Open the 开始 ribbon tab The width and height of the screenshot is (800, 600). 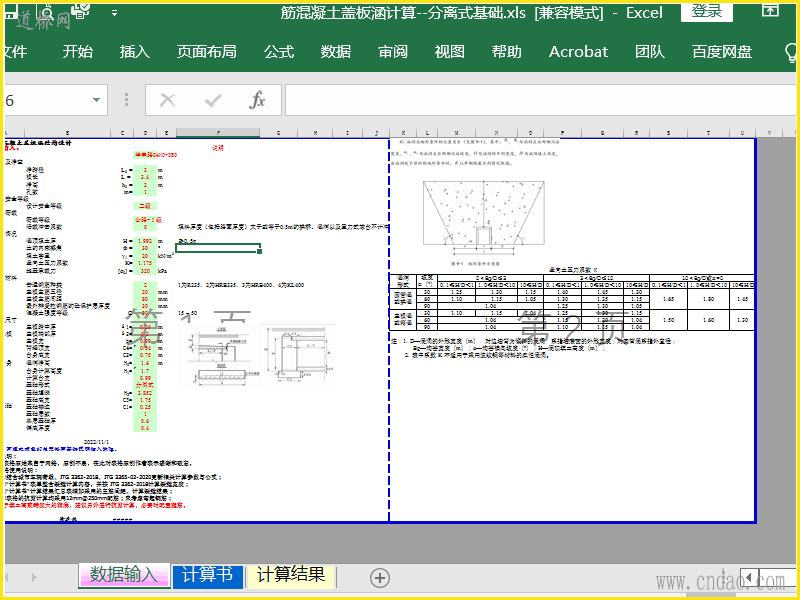tap(78, 52)
